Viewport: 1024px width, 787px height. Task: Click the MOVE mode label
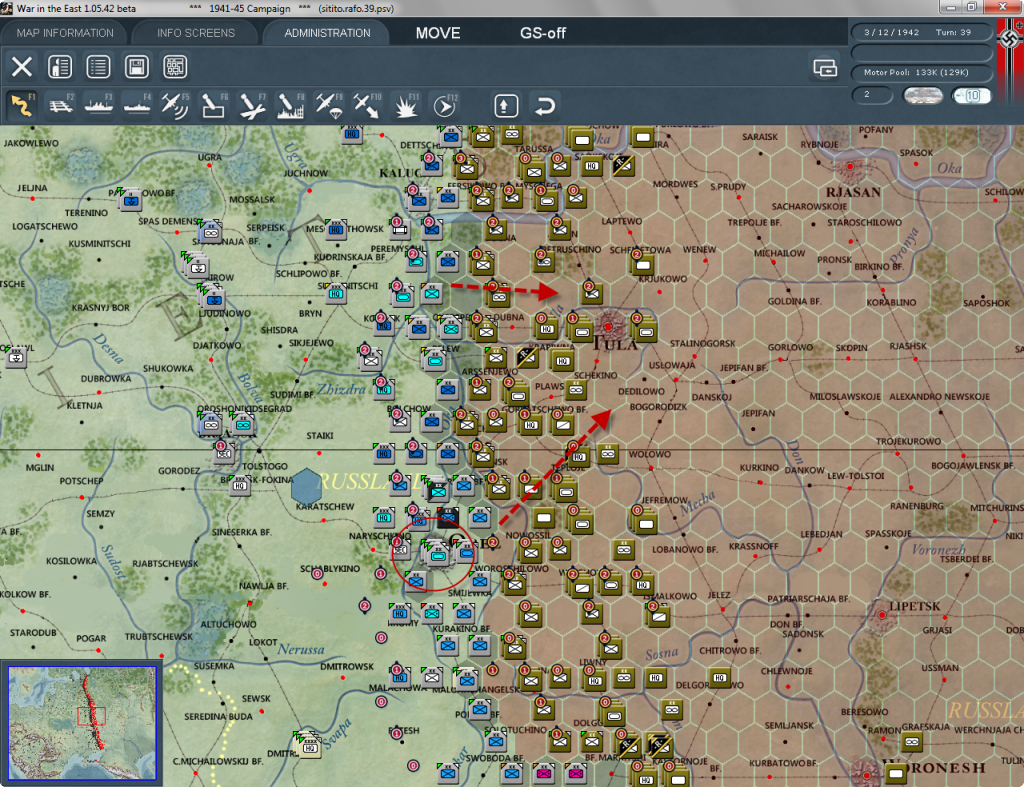click(x=438, y=33)
